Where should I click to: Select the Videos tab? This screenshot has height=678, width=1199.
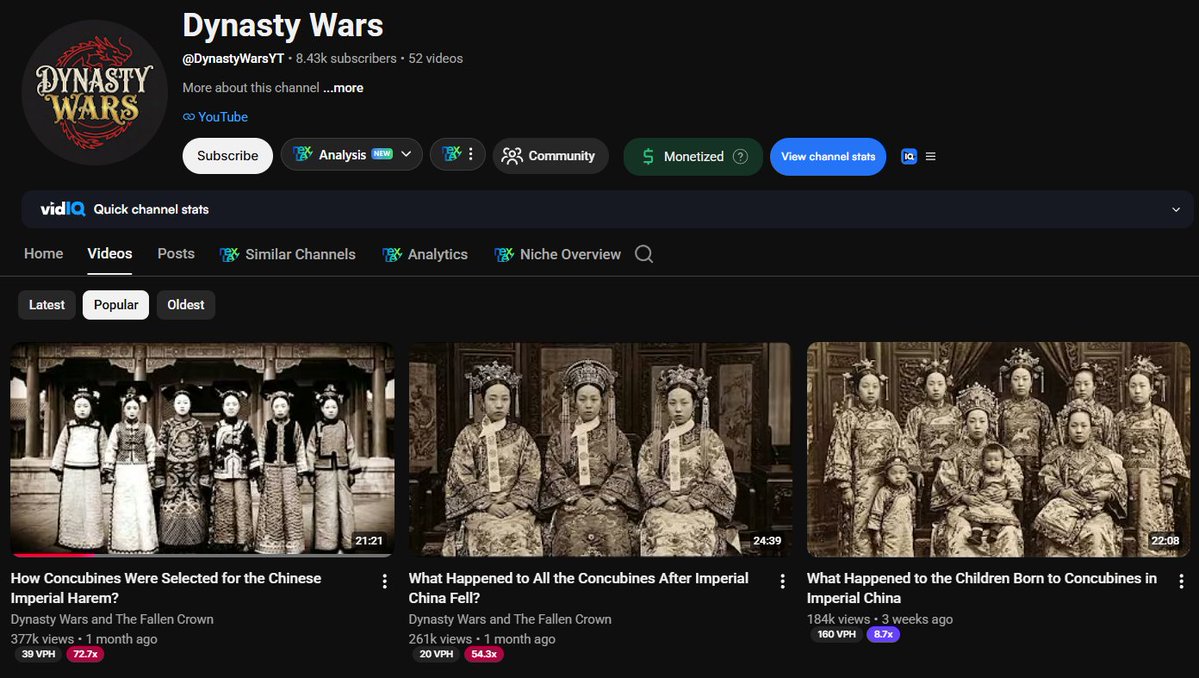click(x=109, y=254)
